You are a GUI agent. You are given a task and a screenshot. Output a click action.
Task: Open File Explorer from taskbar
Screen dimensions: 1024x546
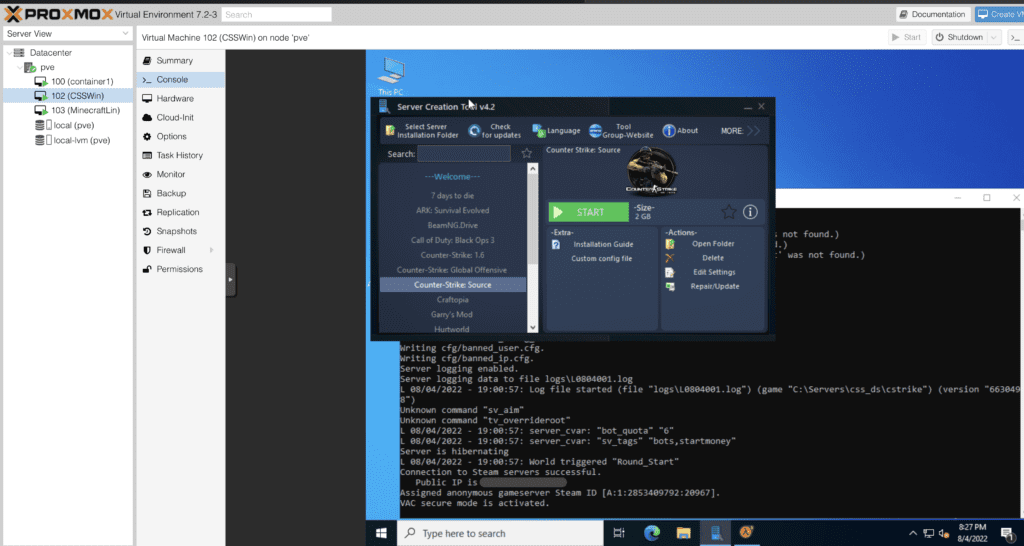coord(683,533)
